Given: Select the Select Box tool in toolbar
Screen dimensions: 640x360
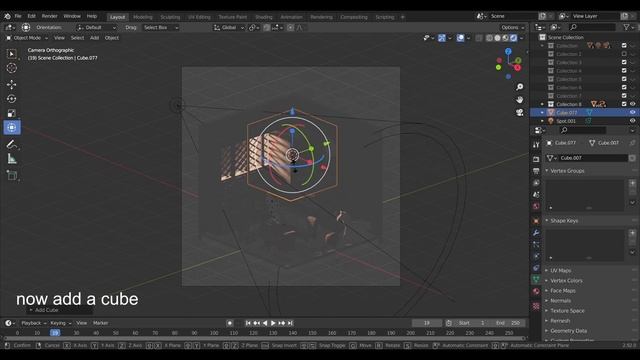Looking at the screenshot, I should pyautogui.click(x=11, y=54).
